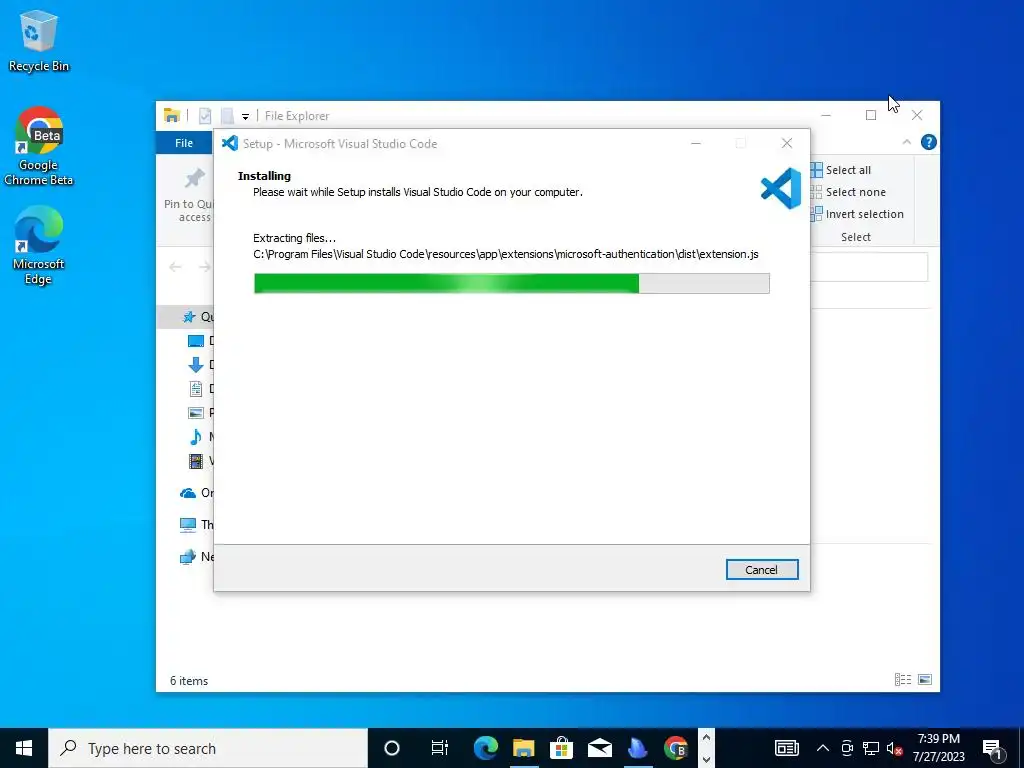Open the Quick Access Toolbar customize dropdown
Screen dimensions: 1024x768
[246, 116]
